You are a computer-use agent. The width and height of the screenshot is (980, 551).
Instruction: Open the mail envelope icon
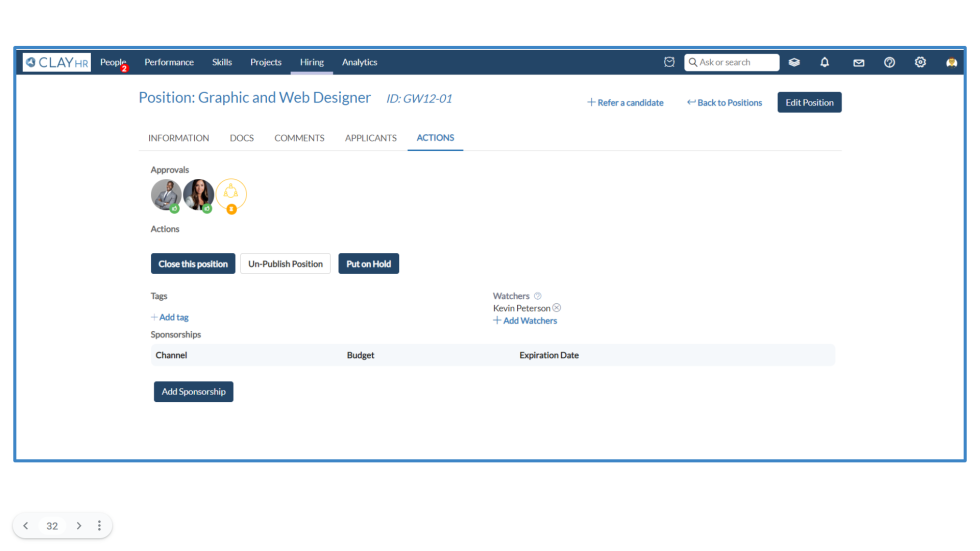(x=858, y=62)
